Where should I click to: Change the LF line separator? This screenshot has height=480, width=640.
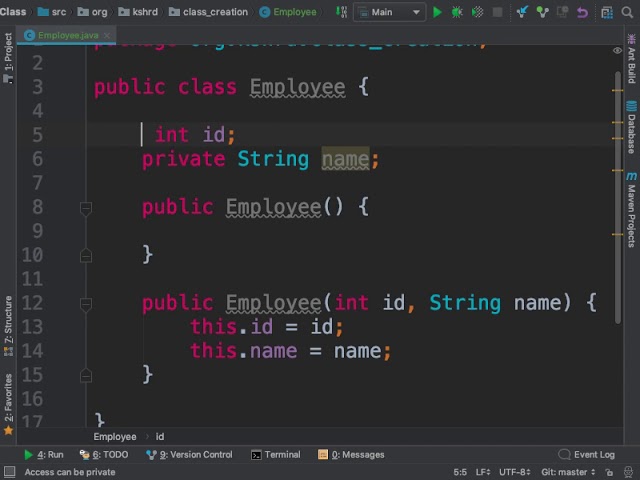point(483,472)
